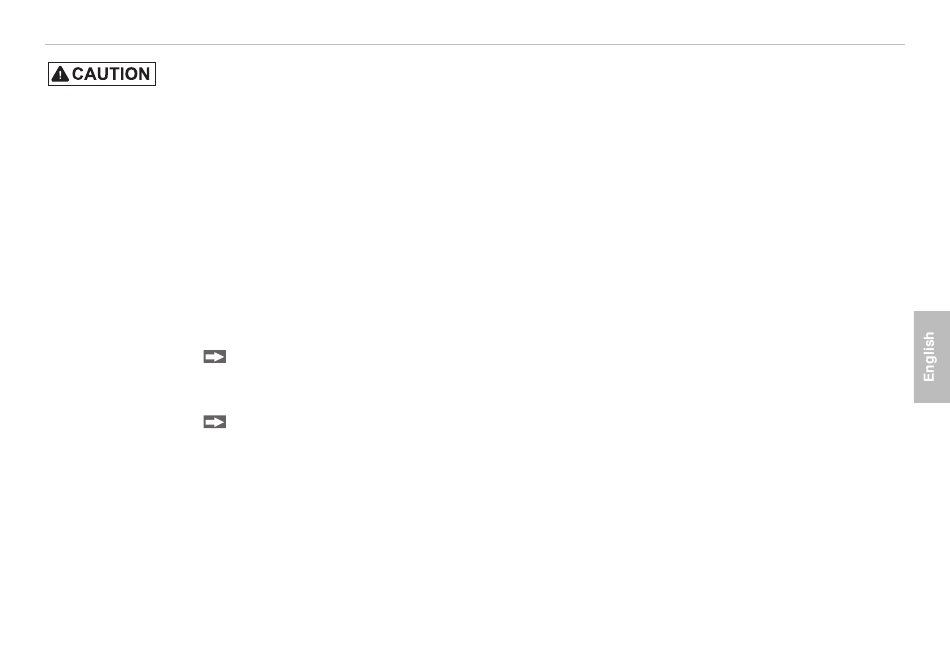The height and width of the screenshot is (670, 950).
Task: Click the horizontal divider line at top
Action: pos(475,44)
